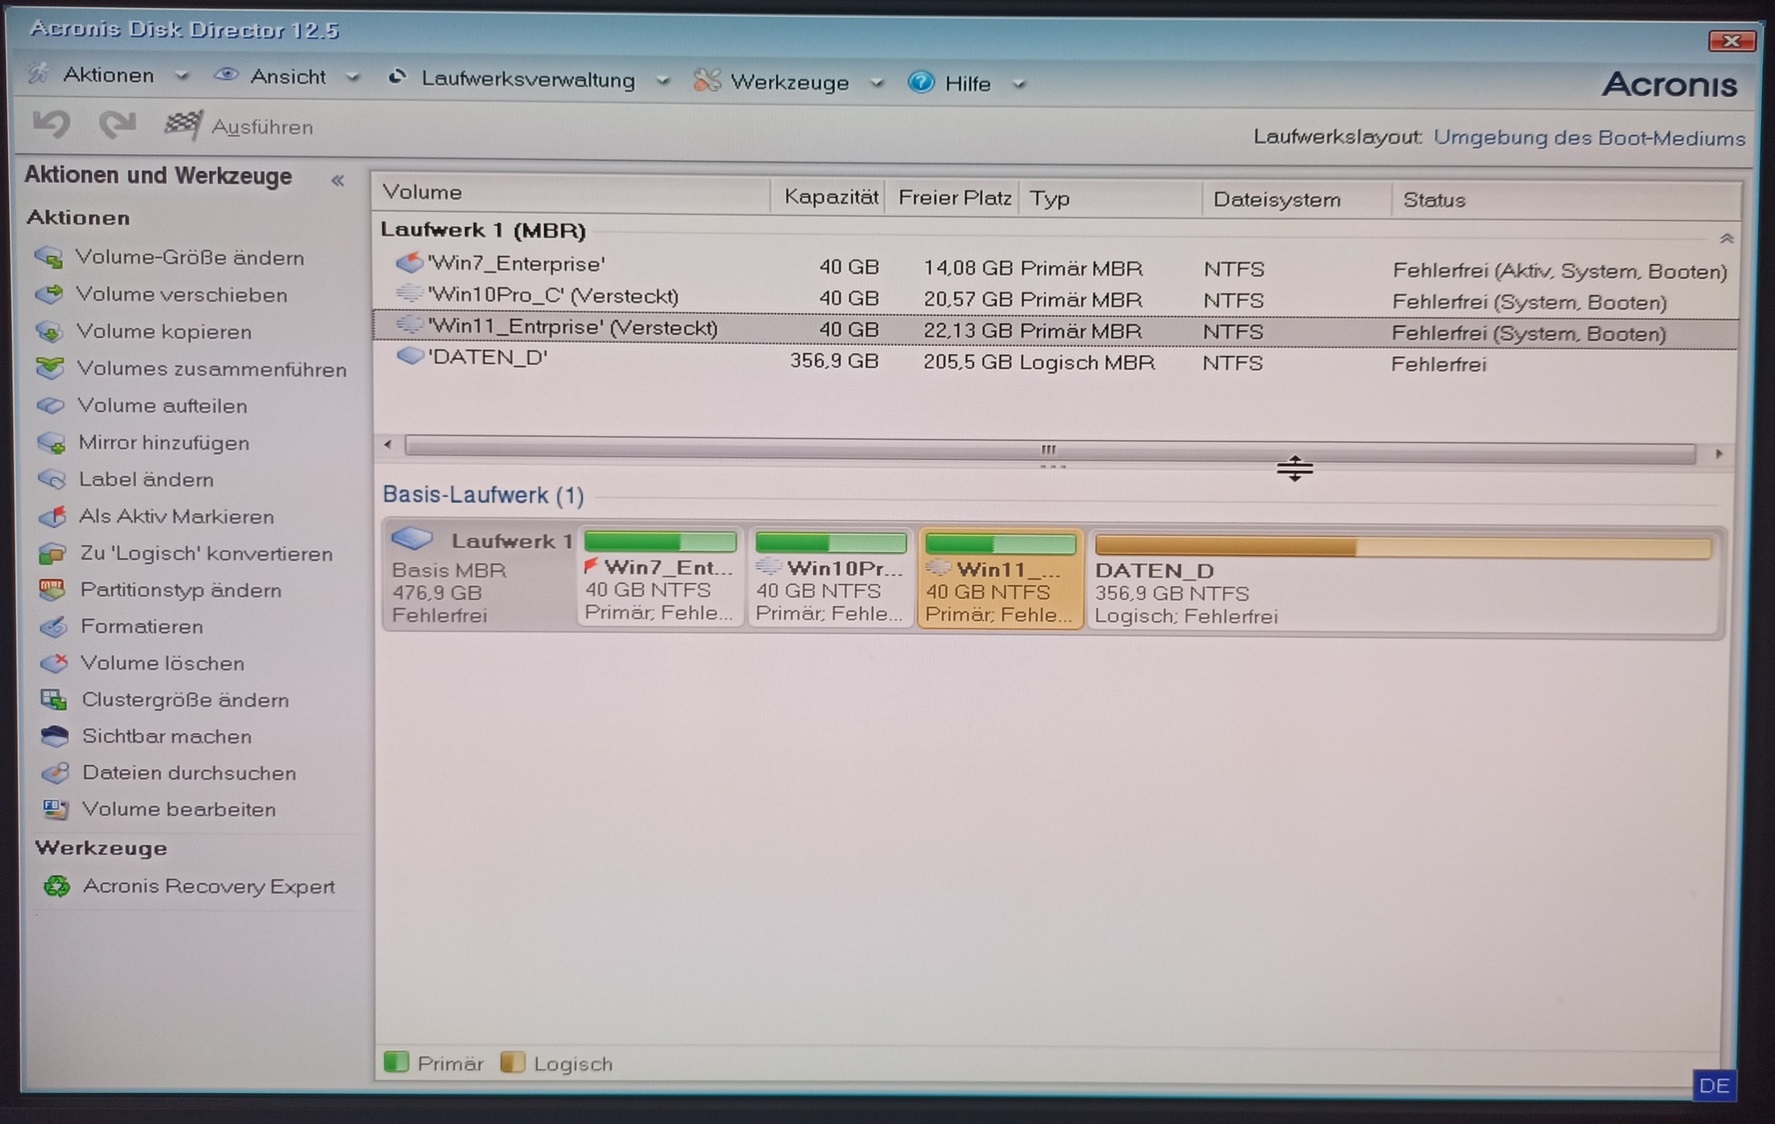The image size is (1775, 1124).
Task: Click the Formatieren icon
Action: (53, 627)
